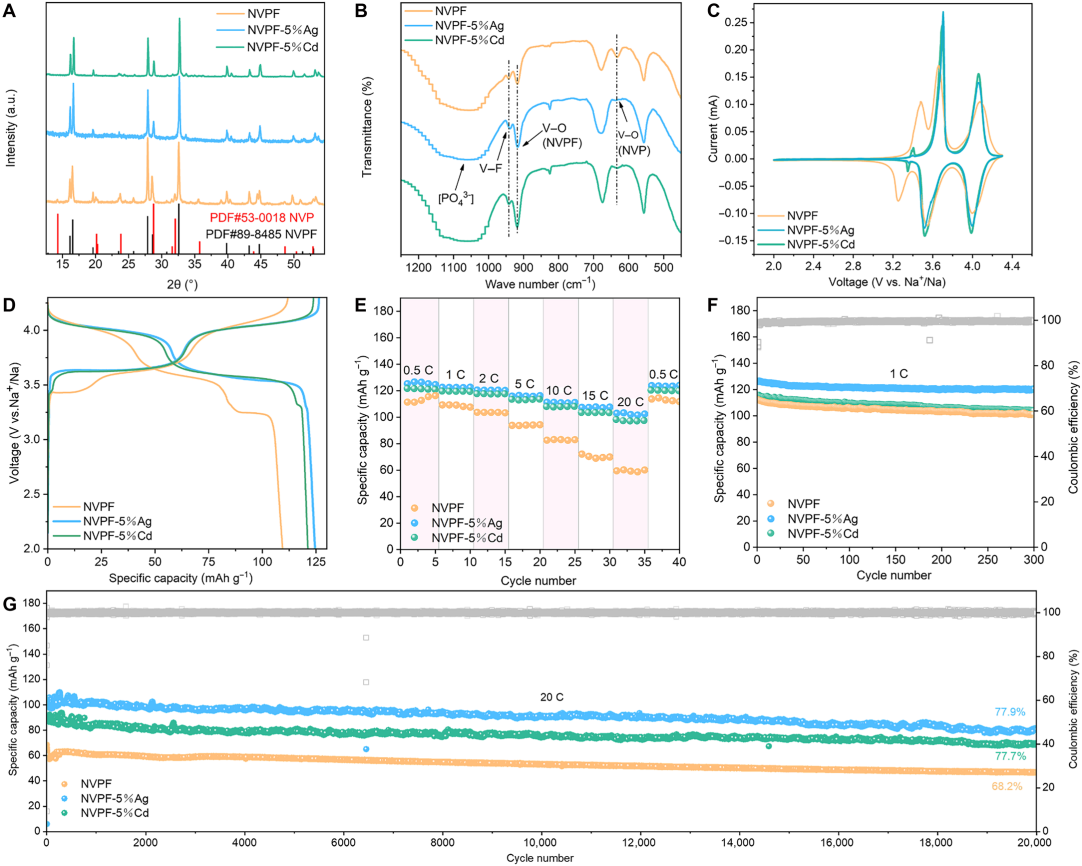The width and height of the screenshot is (1082, 866).
Task: Click the V–O (NVP) annotation in panel B
Action: pos(633,141)
